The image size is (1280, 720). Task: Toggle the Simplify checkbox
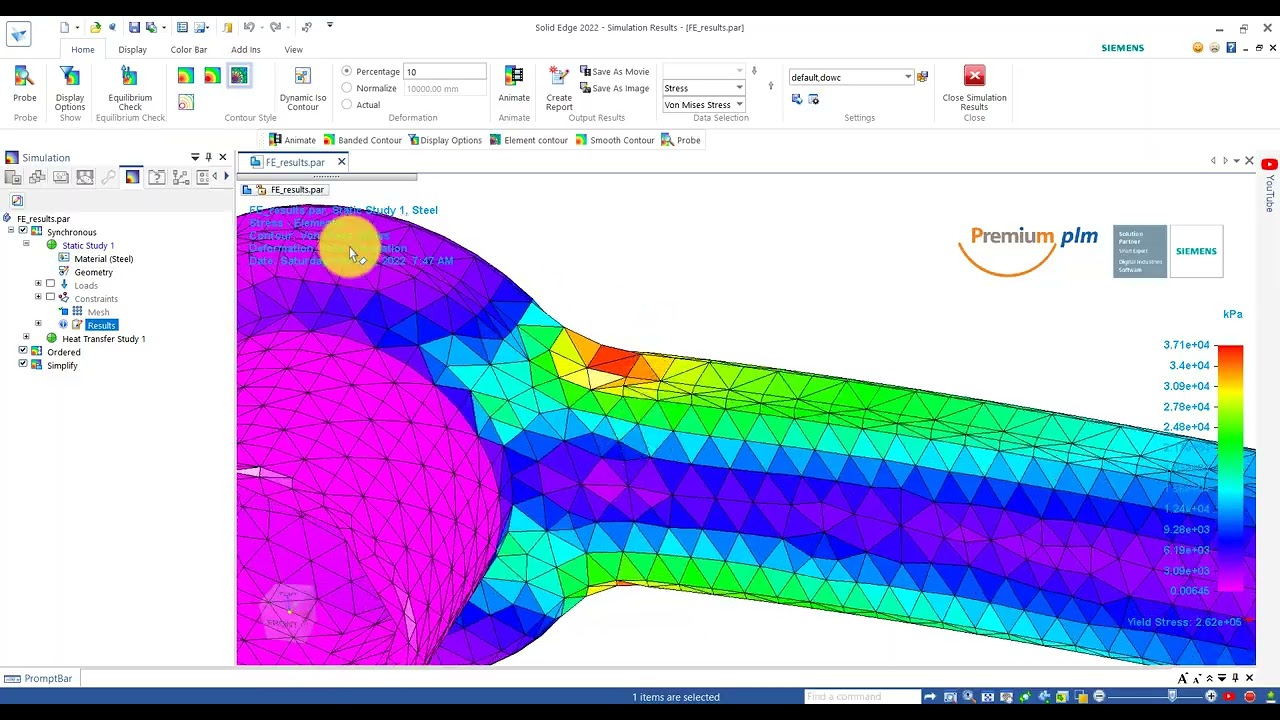point(23,365)
